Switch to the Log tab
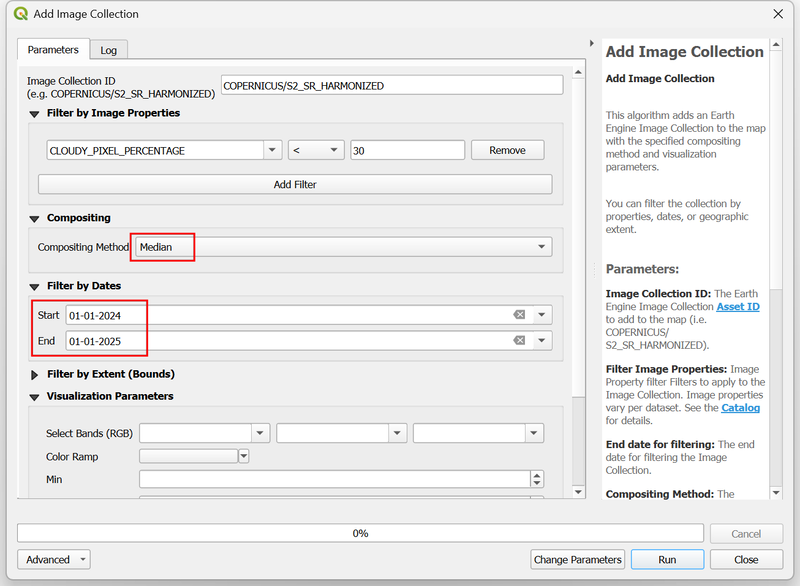This screenshot has height=586, width=800. click(x=108, y=50)
